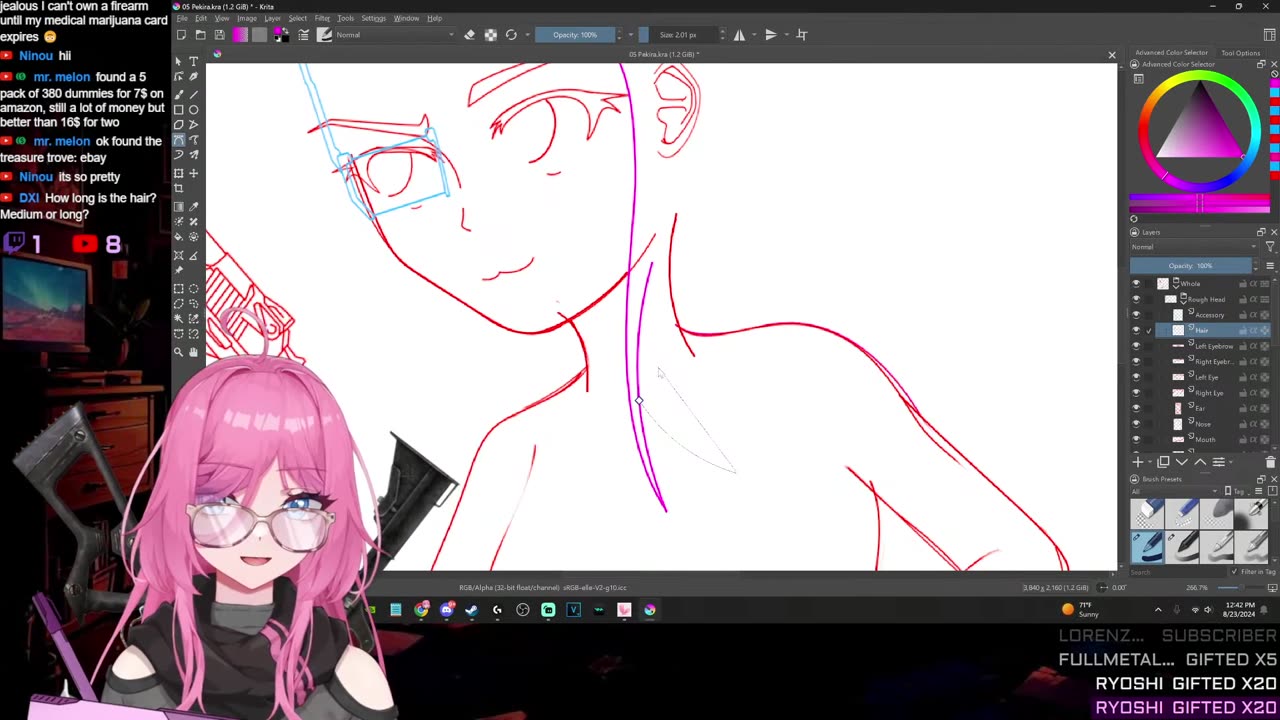Hide the Whole group layer
1280x720 pixels.
(1136, 284)
